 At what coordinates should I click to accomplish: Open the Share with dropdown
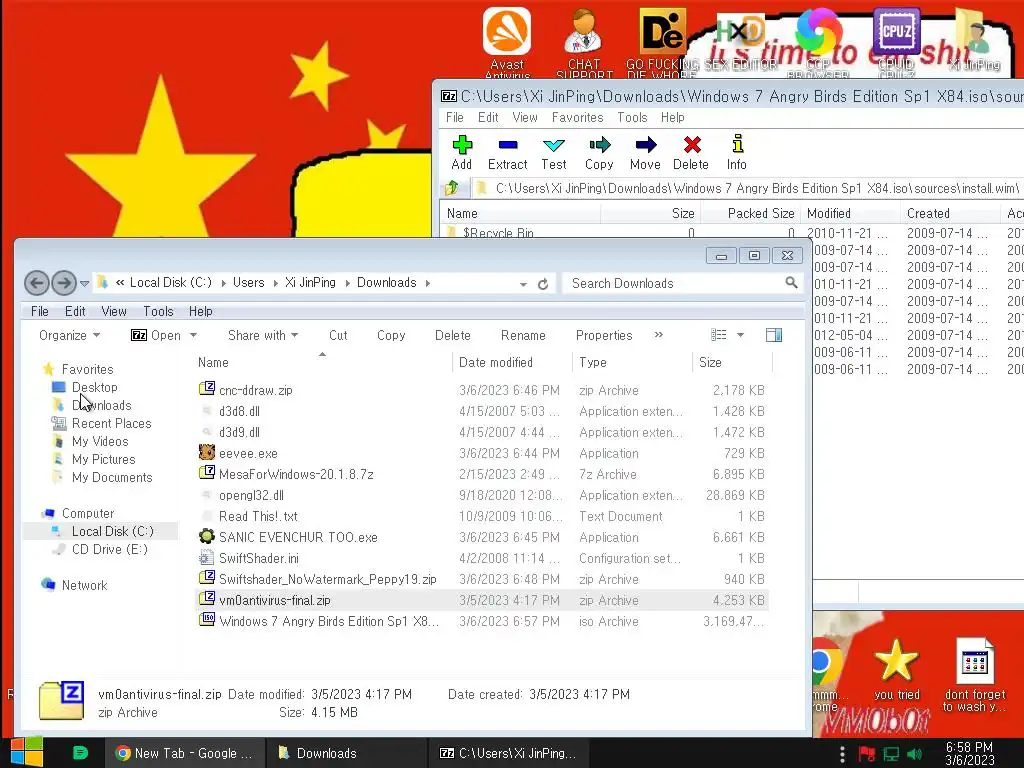[x=263, y=335]
